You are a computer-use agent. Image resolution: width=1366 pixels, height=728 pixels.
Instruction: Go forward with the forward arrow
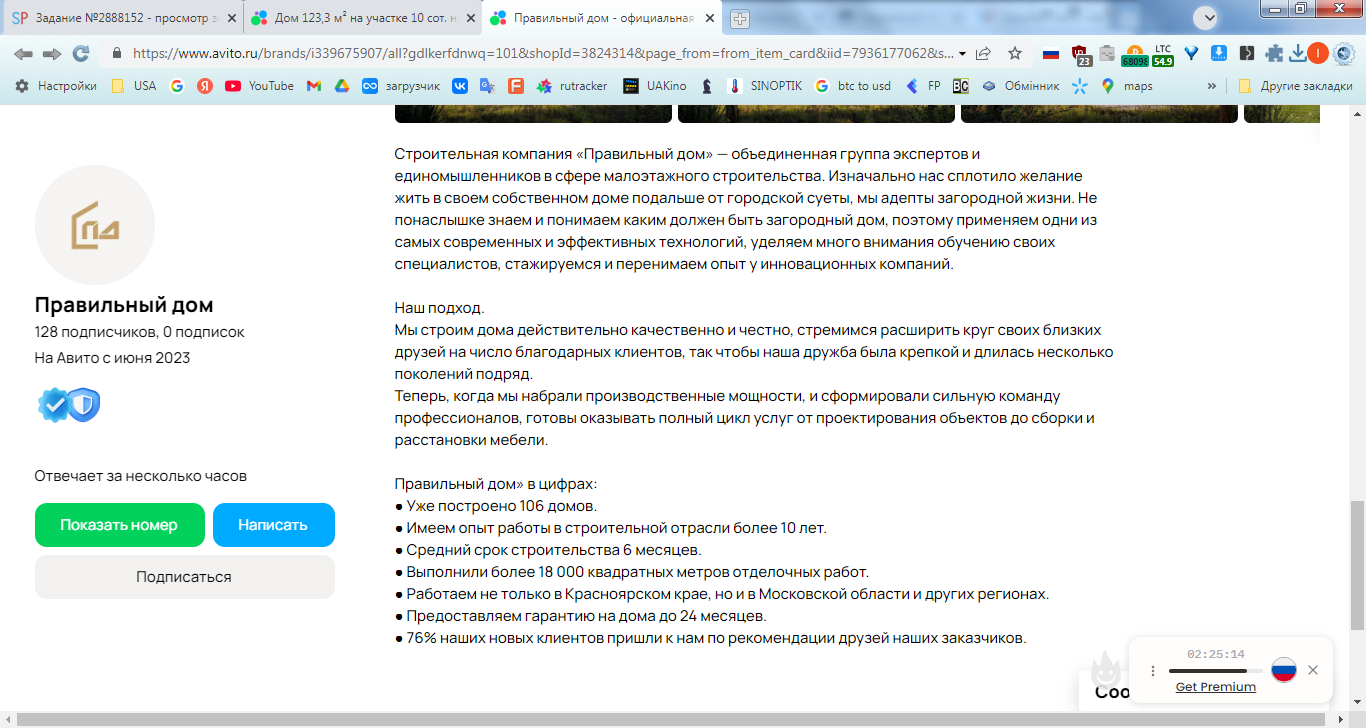point(52,54)
